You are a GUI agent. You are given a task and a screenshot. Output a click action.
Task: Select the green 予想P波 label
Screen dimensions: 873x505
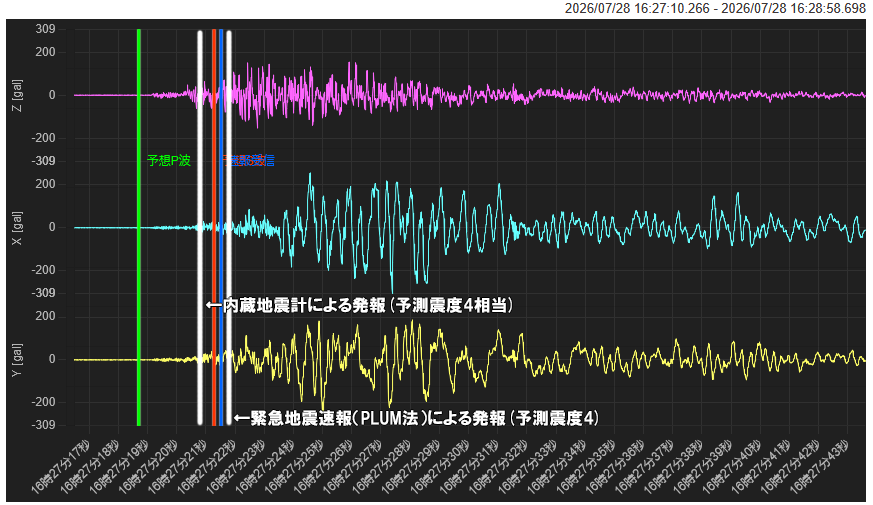tap(169, 160)
